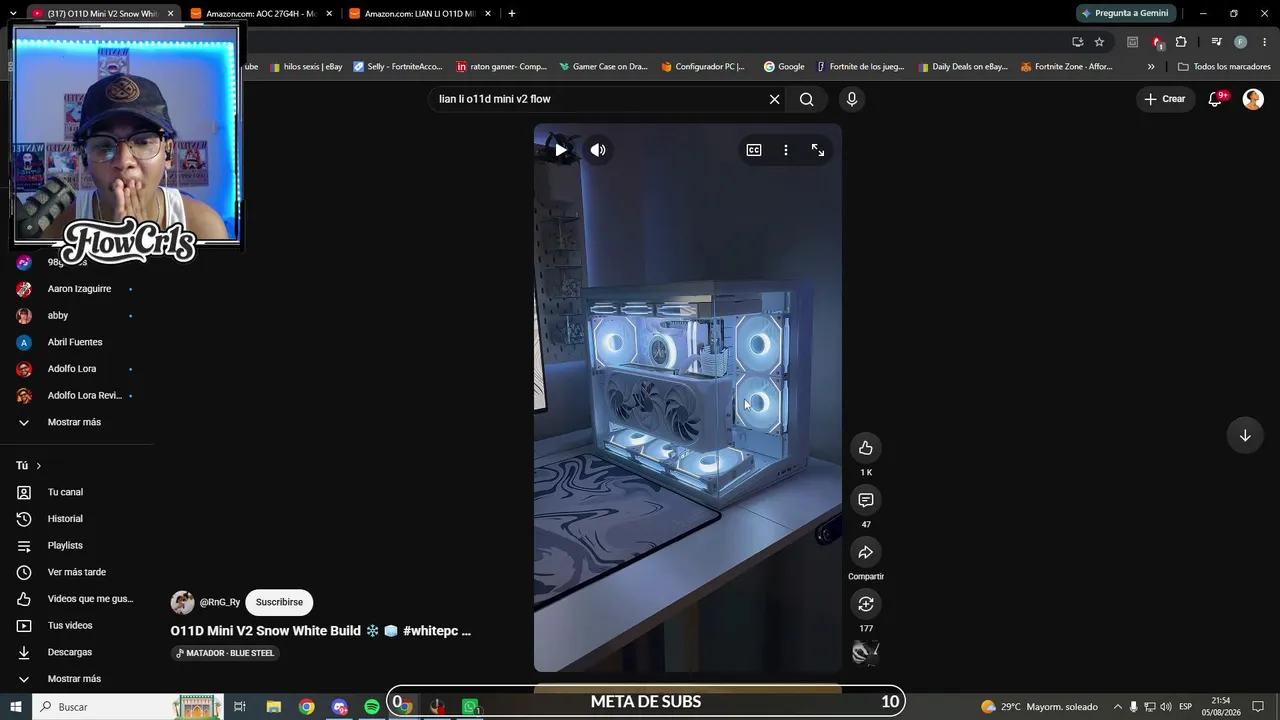
Task: Open the YouTube account avatar menu
Action: pos(1253,99)
